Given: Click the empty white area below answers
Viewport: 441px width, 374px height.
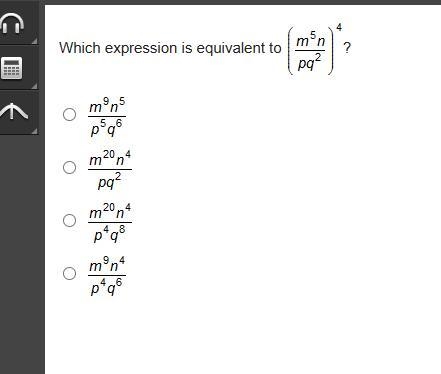Looking at the screenshot, I should click(x=243, y=333).
